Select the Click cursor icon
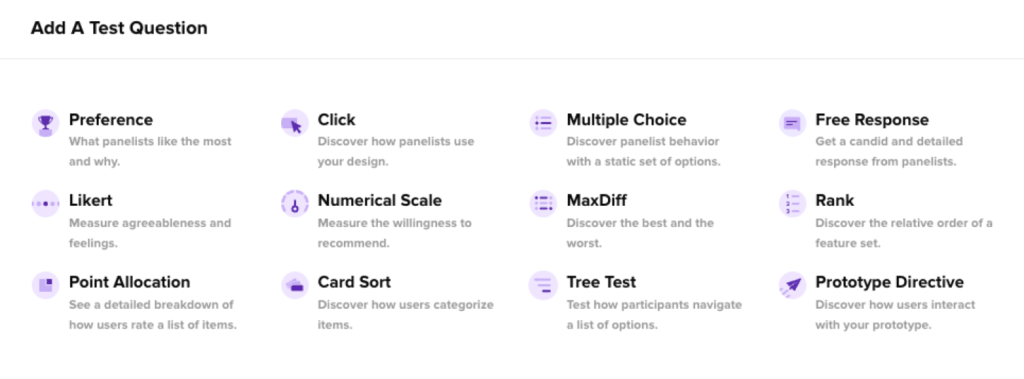1024x379 pixels. coord(295,123)
